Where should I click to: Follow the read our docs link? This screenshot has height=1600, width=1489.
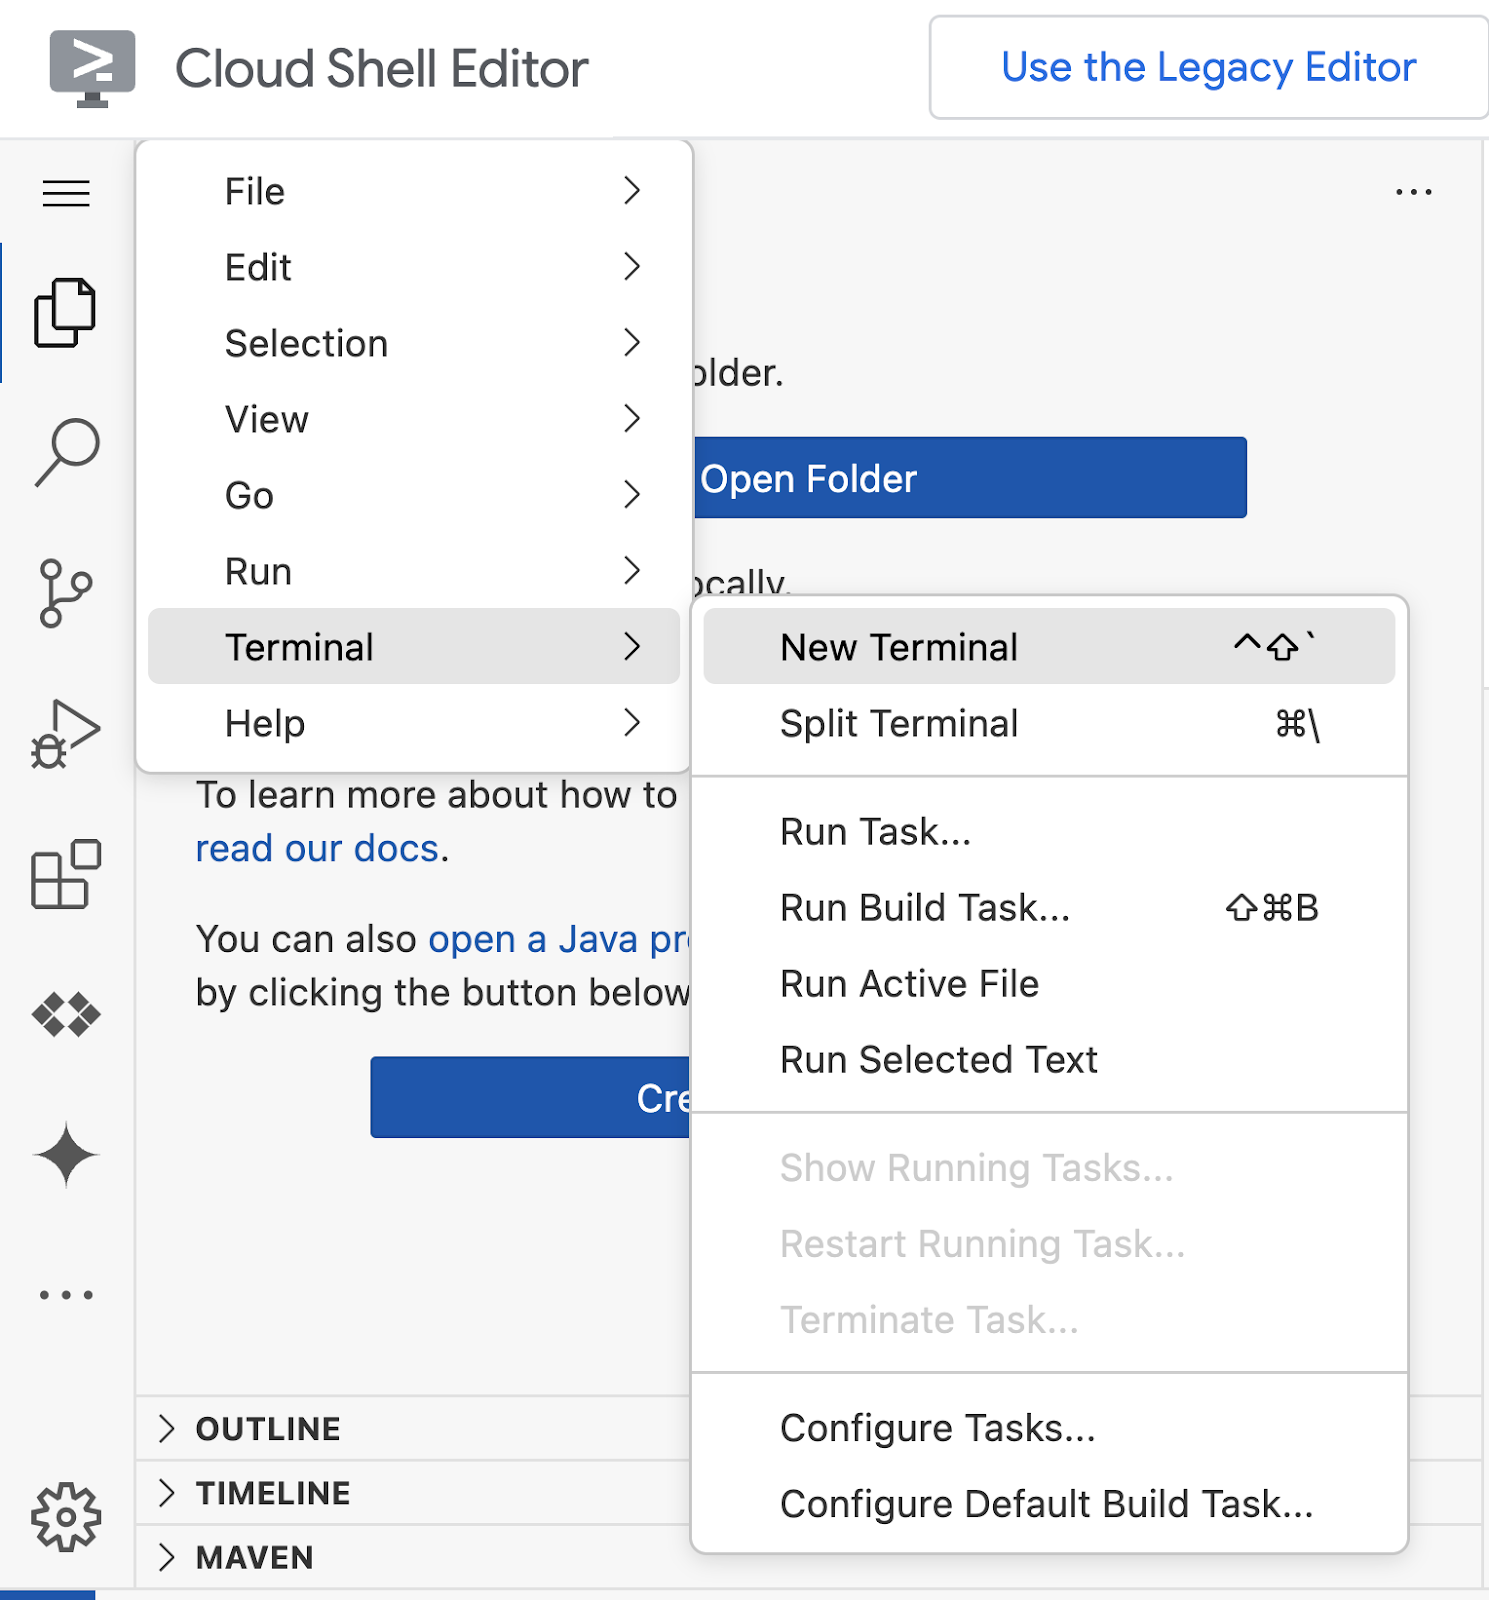click(x=317, y=848)
